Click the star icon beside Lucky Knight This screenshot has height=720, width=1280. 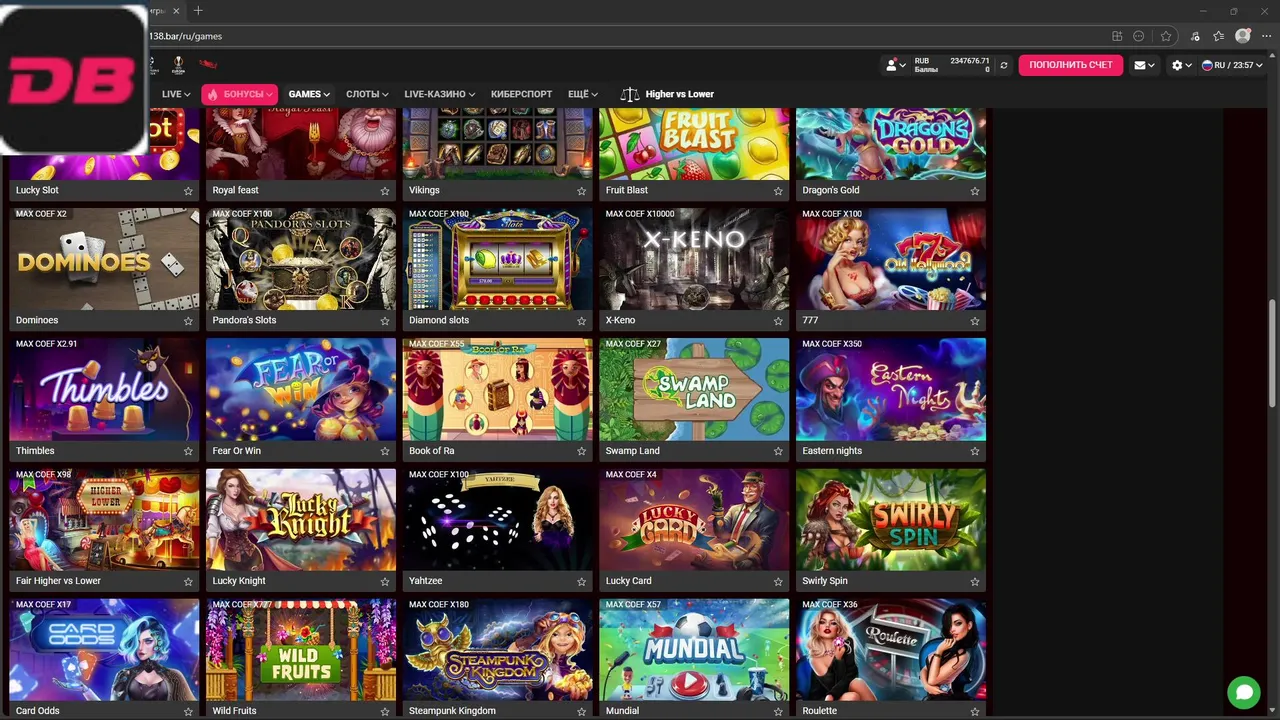(385, 581)
